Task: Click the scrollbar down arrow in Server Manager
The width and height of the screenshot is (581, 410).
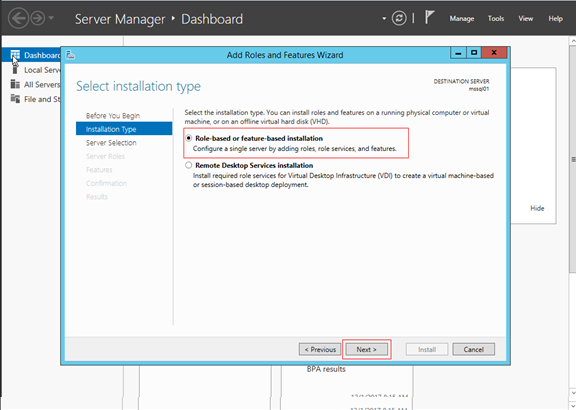Action: pyautogui.click(x=573, y=393)
